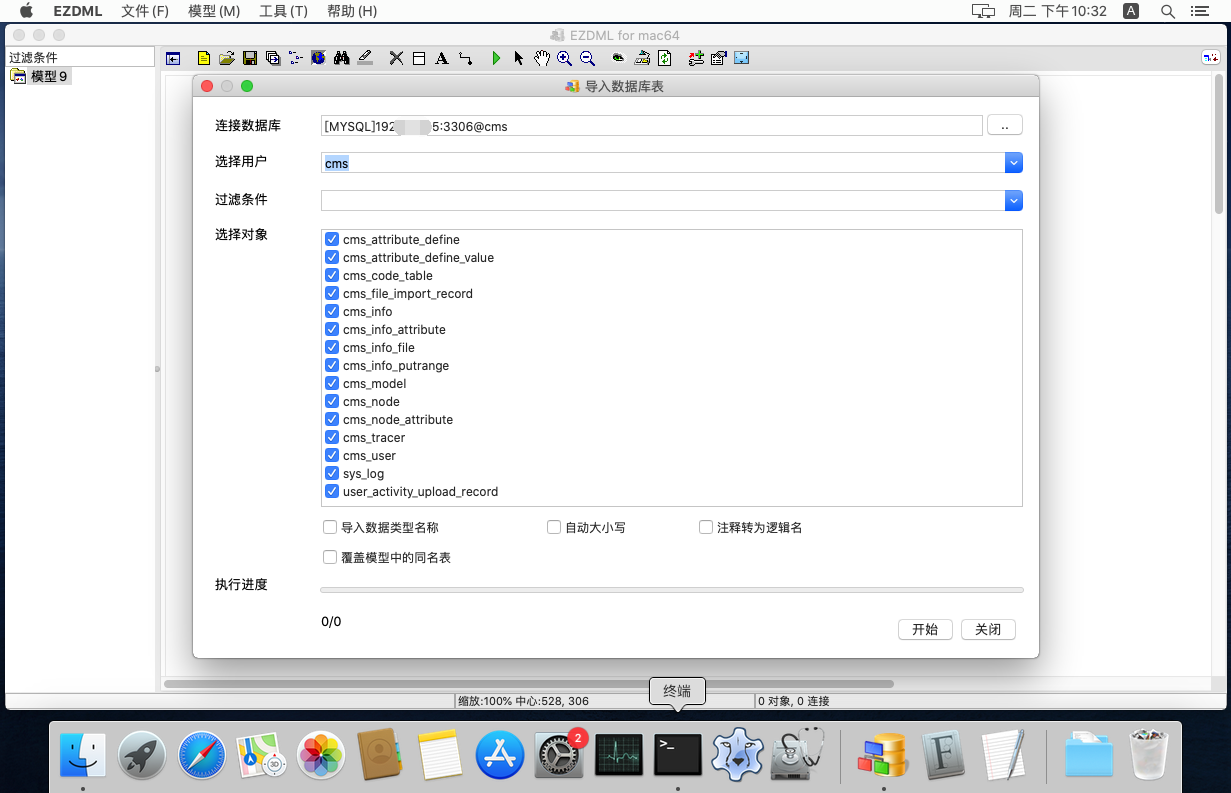Click the 开始 button

point(925,629)
